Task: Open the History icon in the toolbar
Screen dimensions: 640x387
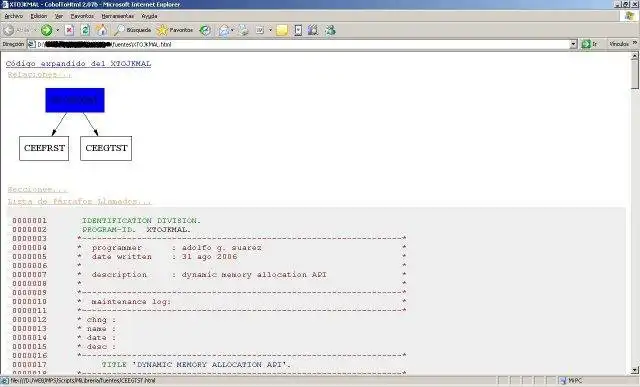Action: pos(205,30)
